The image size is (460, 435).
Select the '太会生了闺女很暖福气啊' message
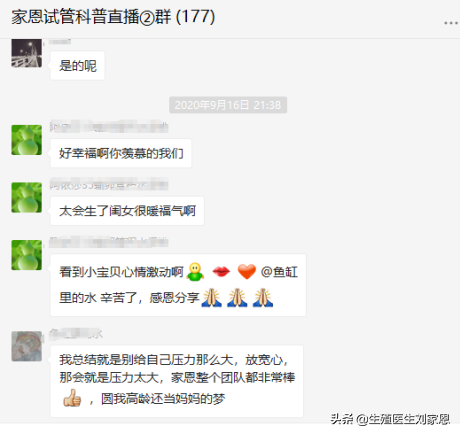tap(127, 211)
